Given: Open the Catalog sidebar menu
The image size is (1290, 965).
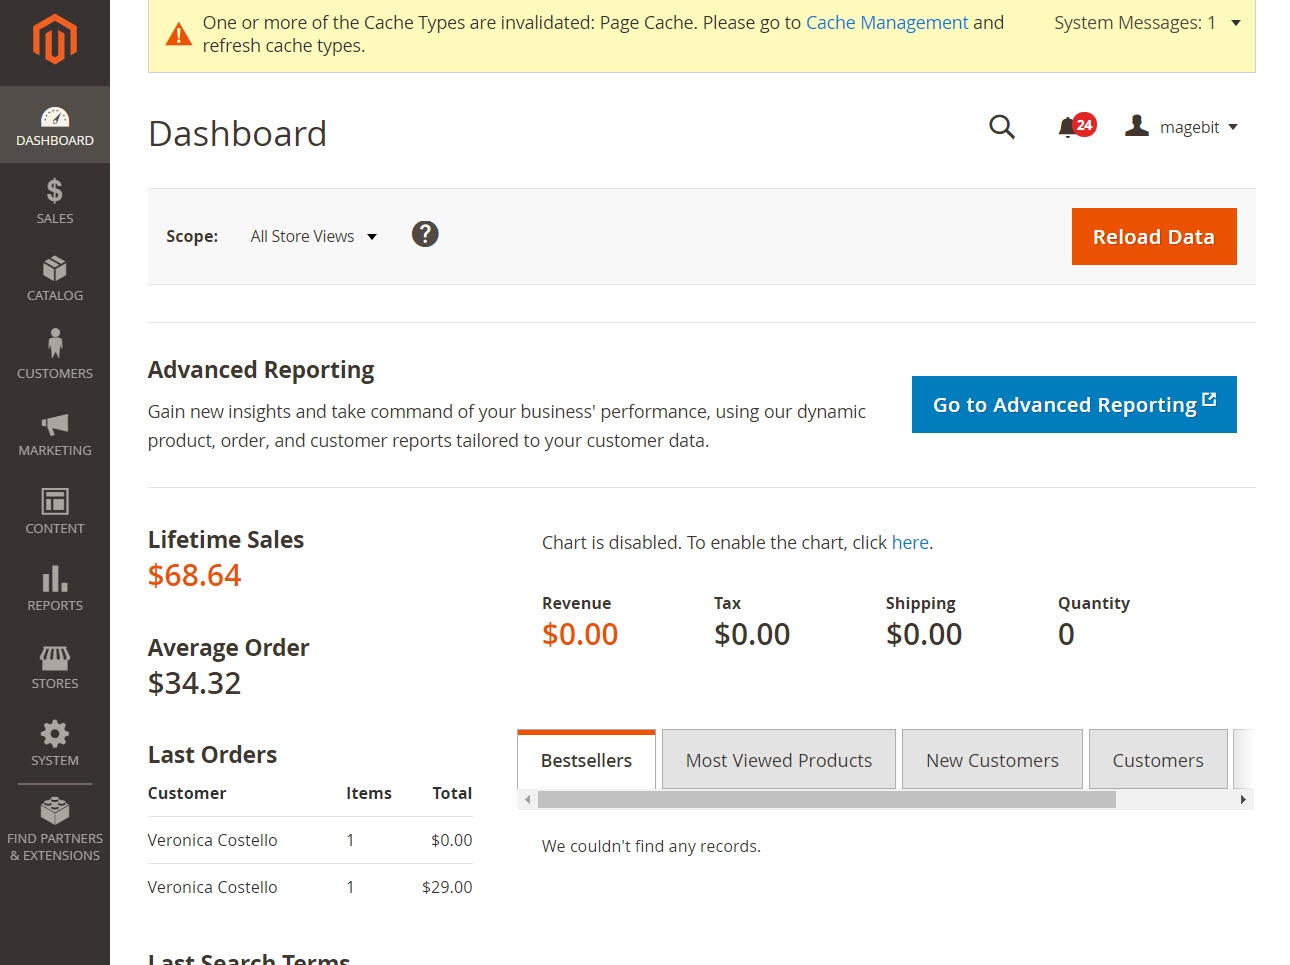Looking at the screenshot, I should tap(55, 279).
